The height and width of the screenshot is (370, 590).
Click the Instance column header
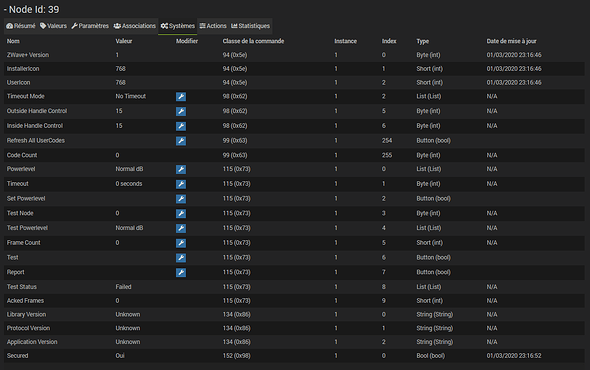pos(345,41)
